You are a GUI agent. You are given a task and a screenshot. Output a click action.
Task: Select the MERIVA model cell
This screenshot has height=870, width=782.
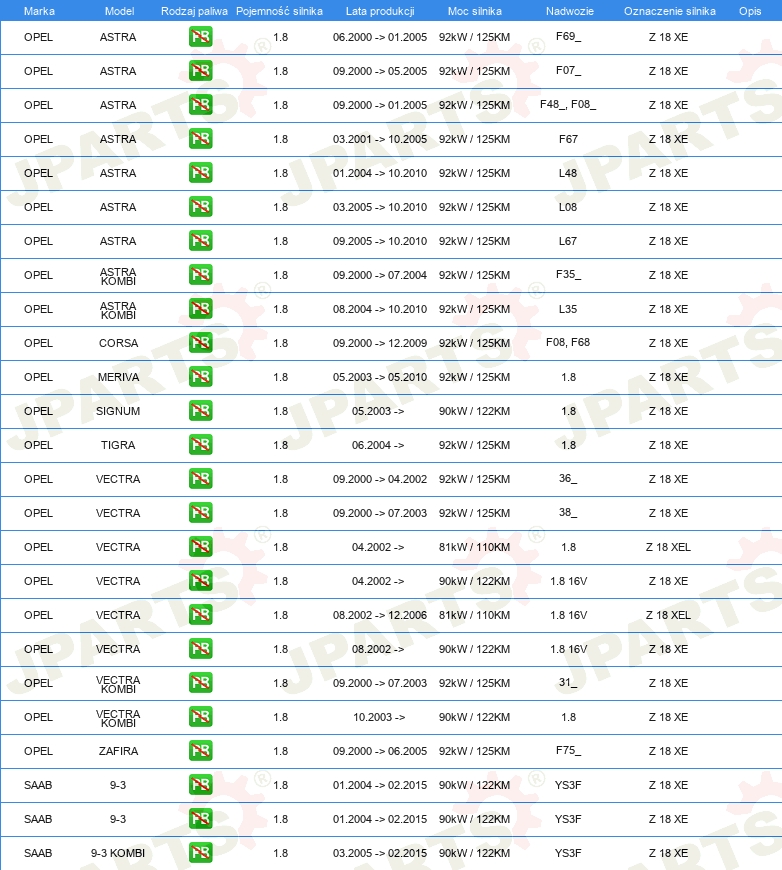tap(118, 377)
